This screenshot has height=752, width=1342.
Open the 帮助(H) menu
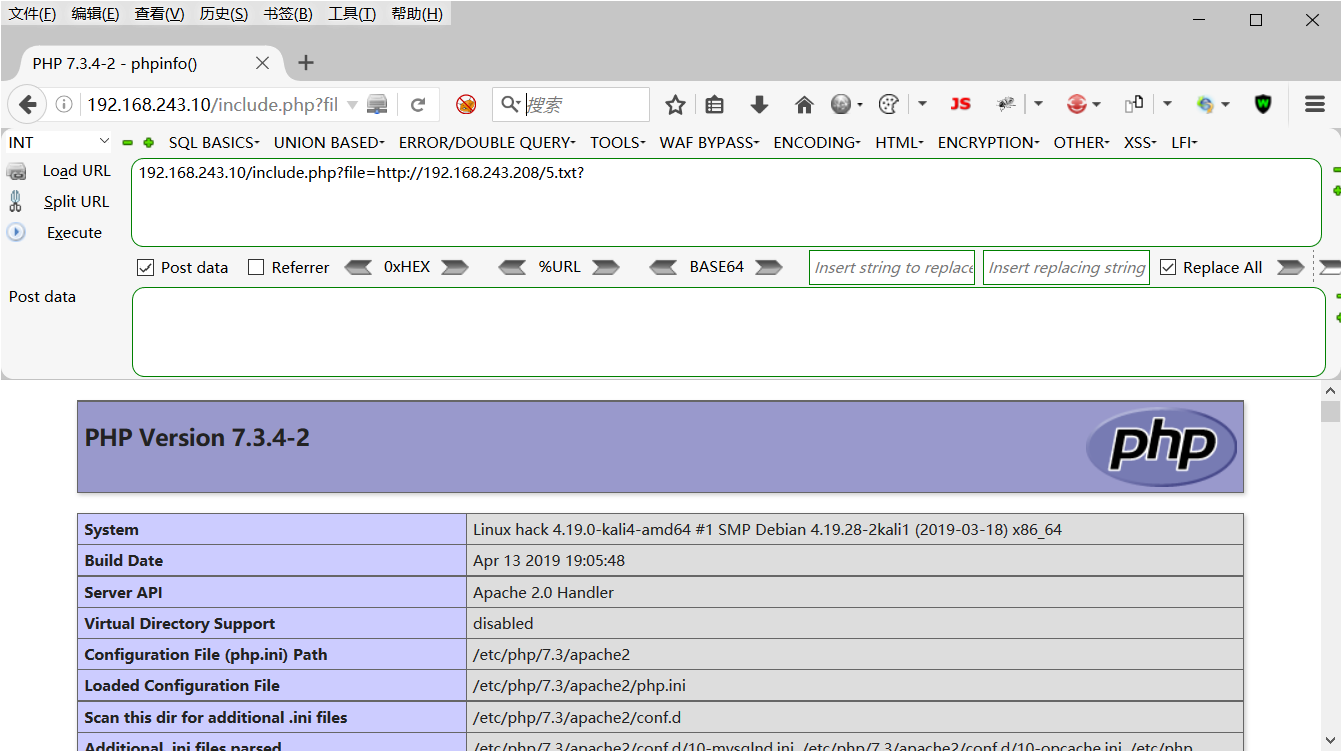pos(417,14)
